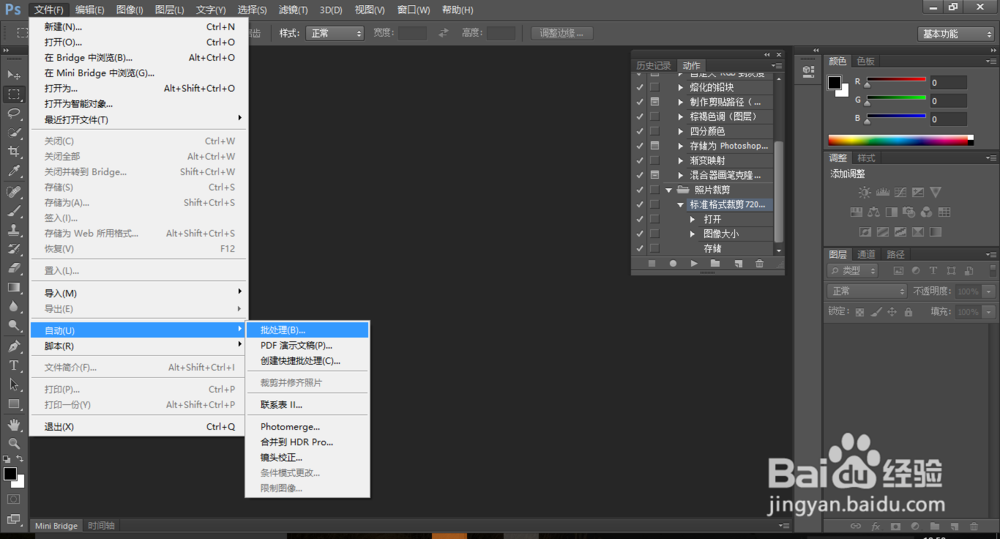
Task: Start recording a new action
Action: [x=673, y=263]
